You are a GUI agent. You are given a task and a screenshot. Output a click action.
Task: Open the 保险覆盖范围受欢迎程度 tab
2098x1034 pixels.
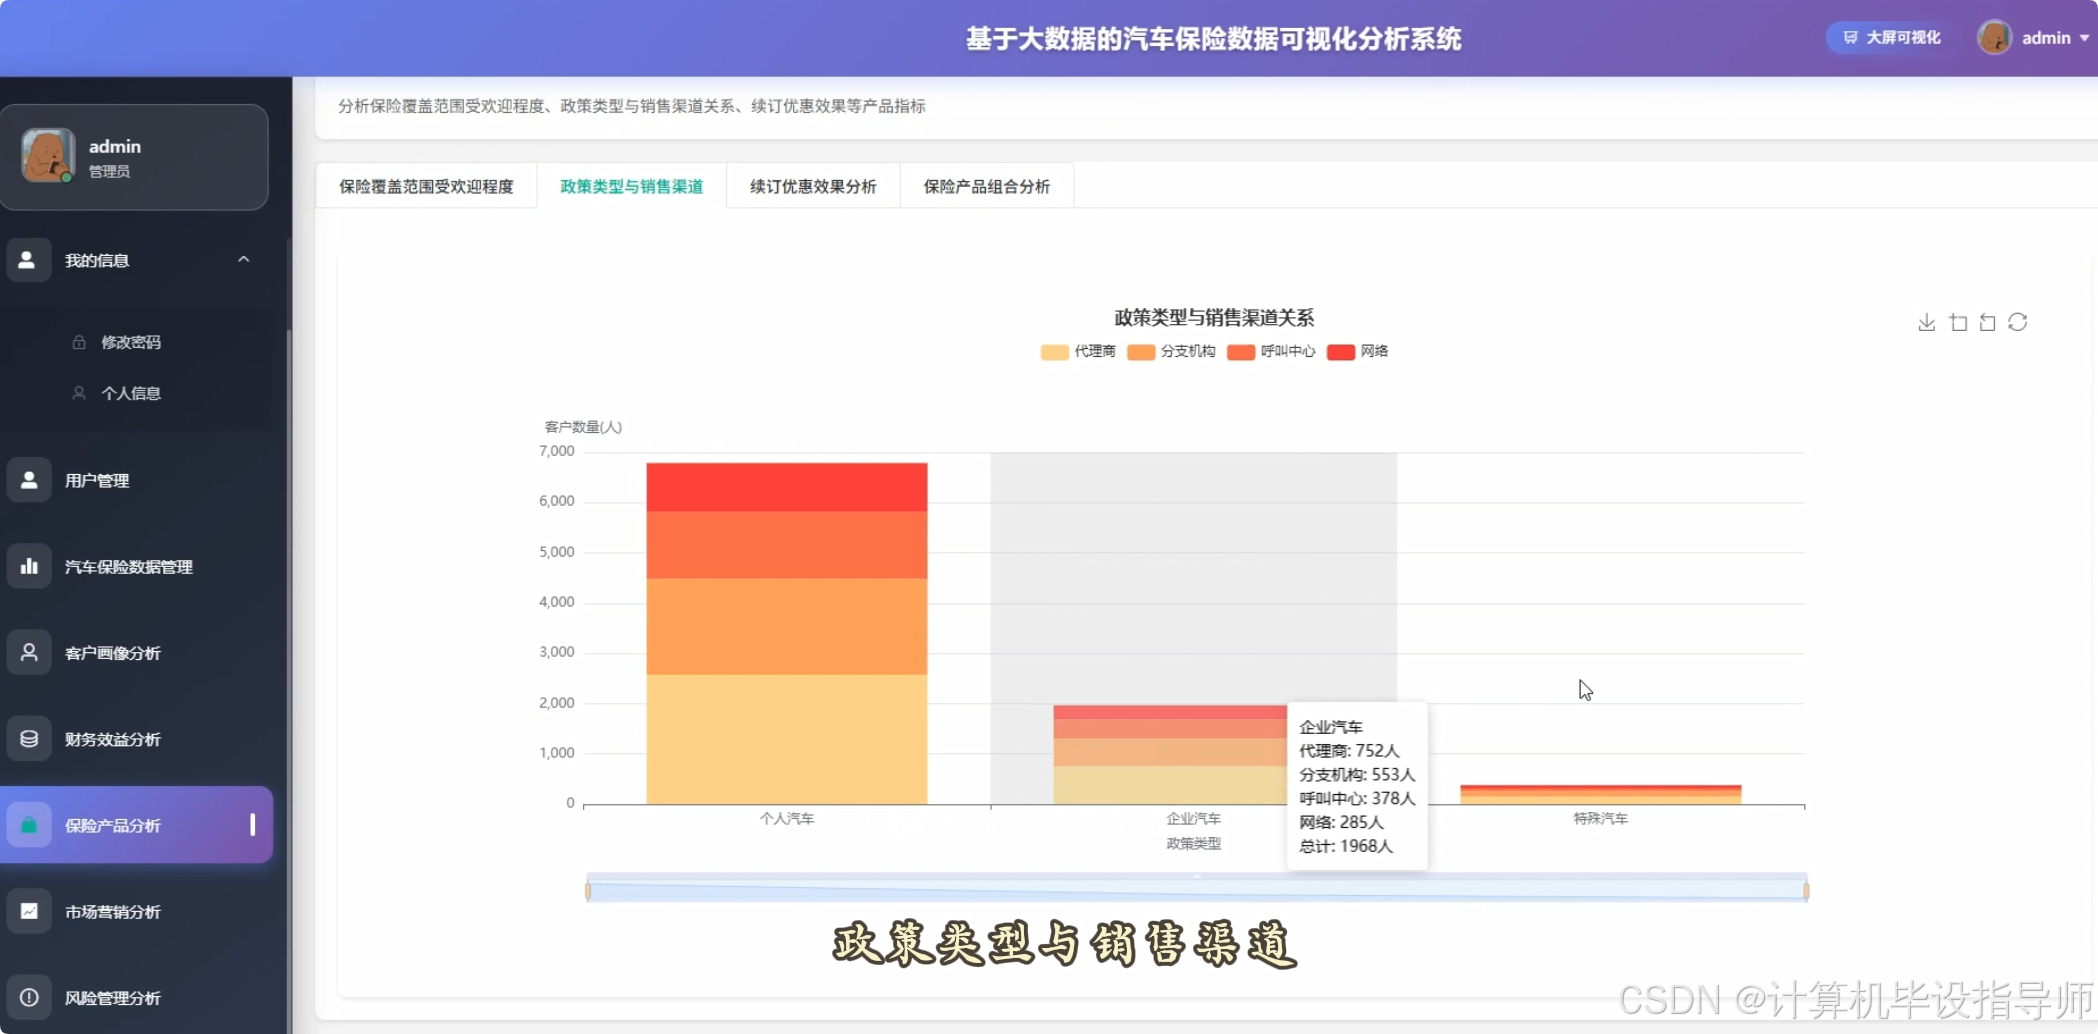pyautogui.click(x=425, y=185)
